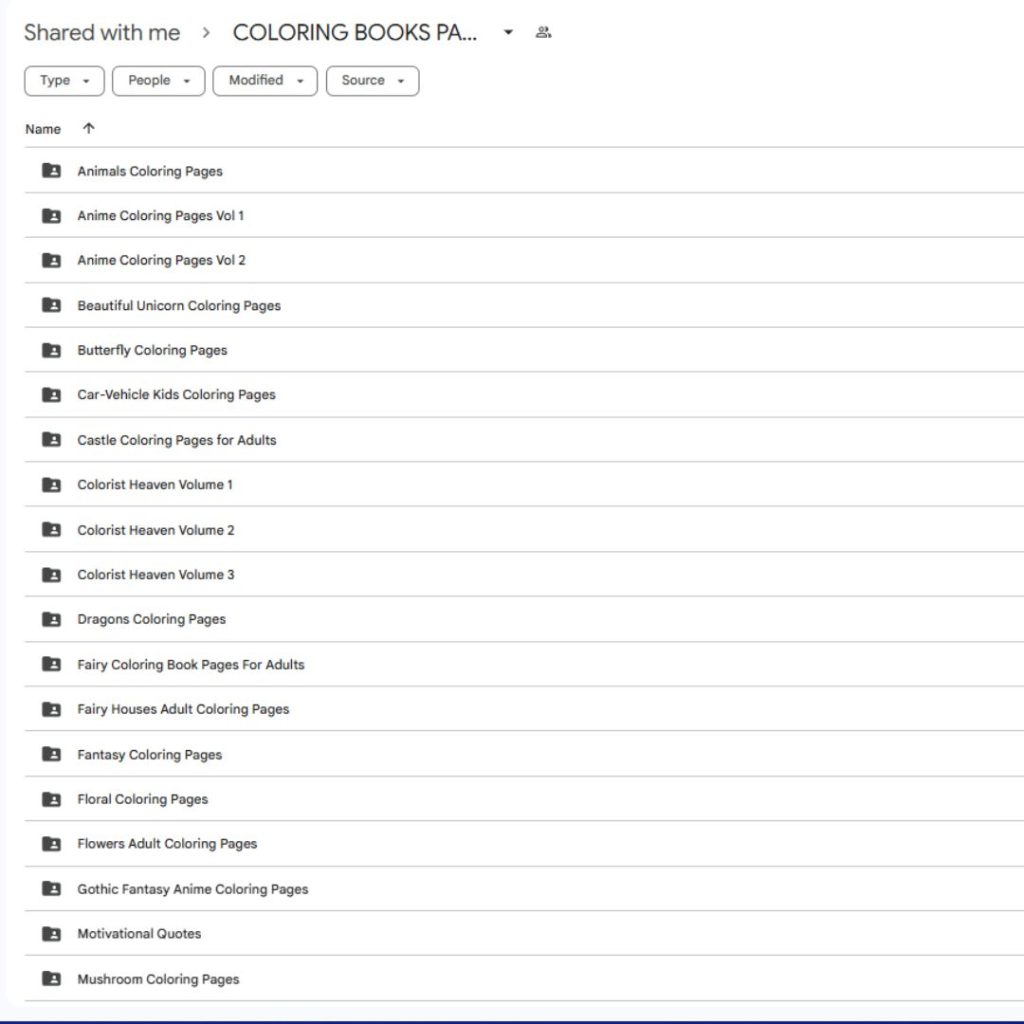The image size is (1024, 1024).
Task: Click the folder icon for Butterfly Coloring Pages
Action: click(51, 350)
